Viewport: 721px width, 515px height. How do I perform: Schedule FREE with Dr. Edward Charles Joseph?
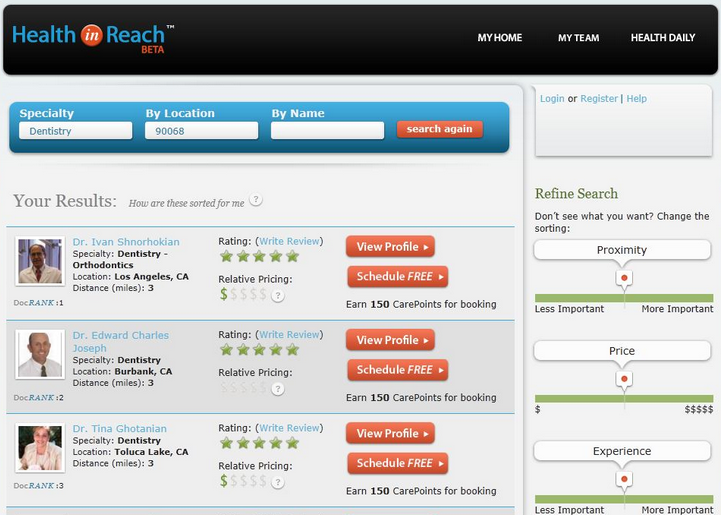[398, 370]
